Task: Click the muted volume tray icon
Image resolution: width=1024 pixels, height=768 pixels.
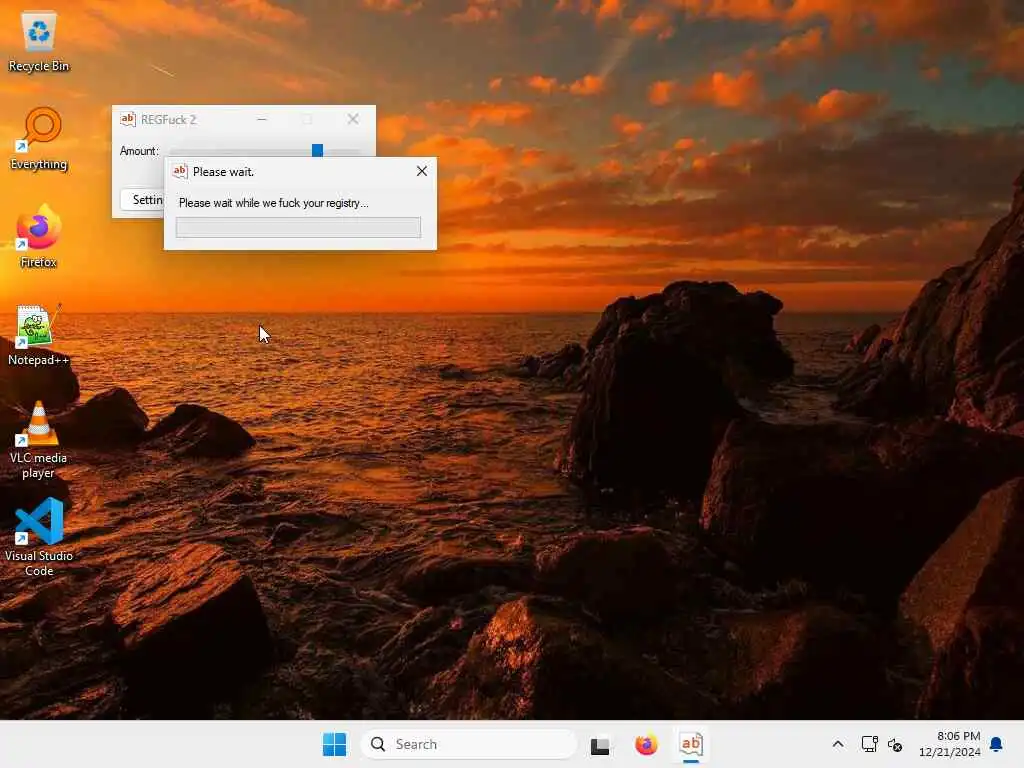Action: (895, 744)
